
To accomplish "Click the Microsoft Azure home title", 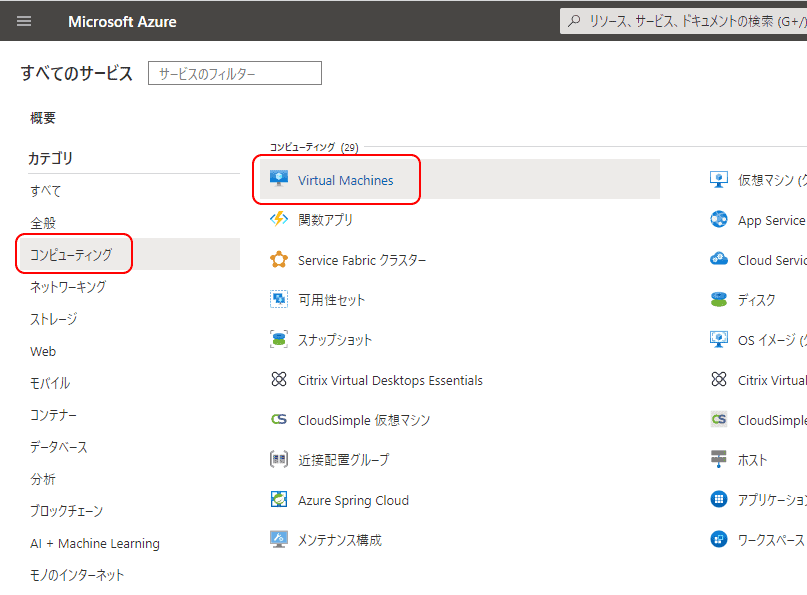I will pos(122,22).
